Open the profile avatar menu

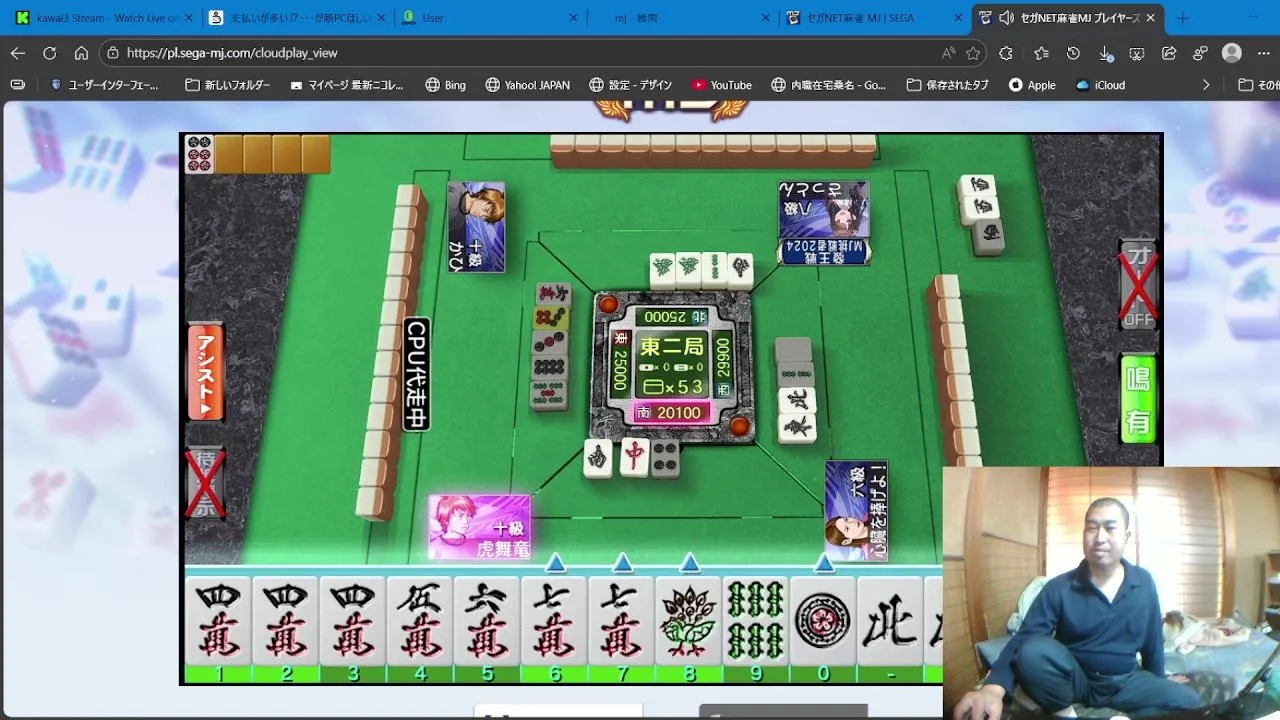[x=1232, y=53]
